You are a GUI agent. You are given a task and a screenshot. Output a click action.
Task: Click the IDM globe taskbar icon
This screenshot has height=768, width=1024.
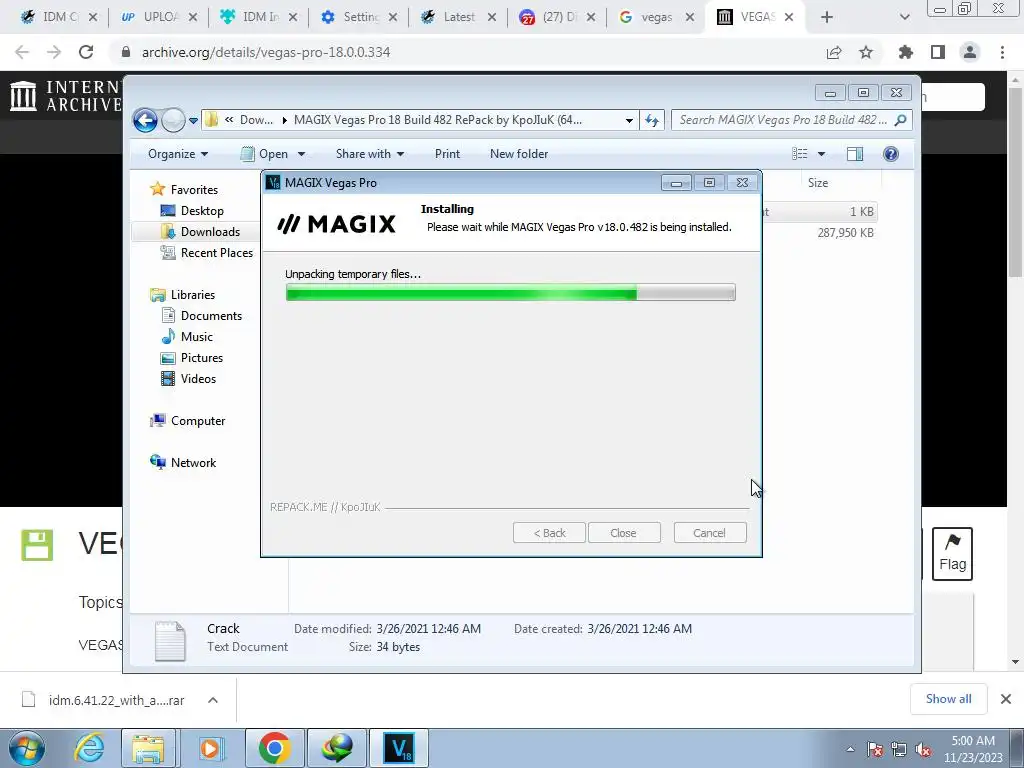pyautogui.click(x=337, y=748)
